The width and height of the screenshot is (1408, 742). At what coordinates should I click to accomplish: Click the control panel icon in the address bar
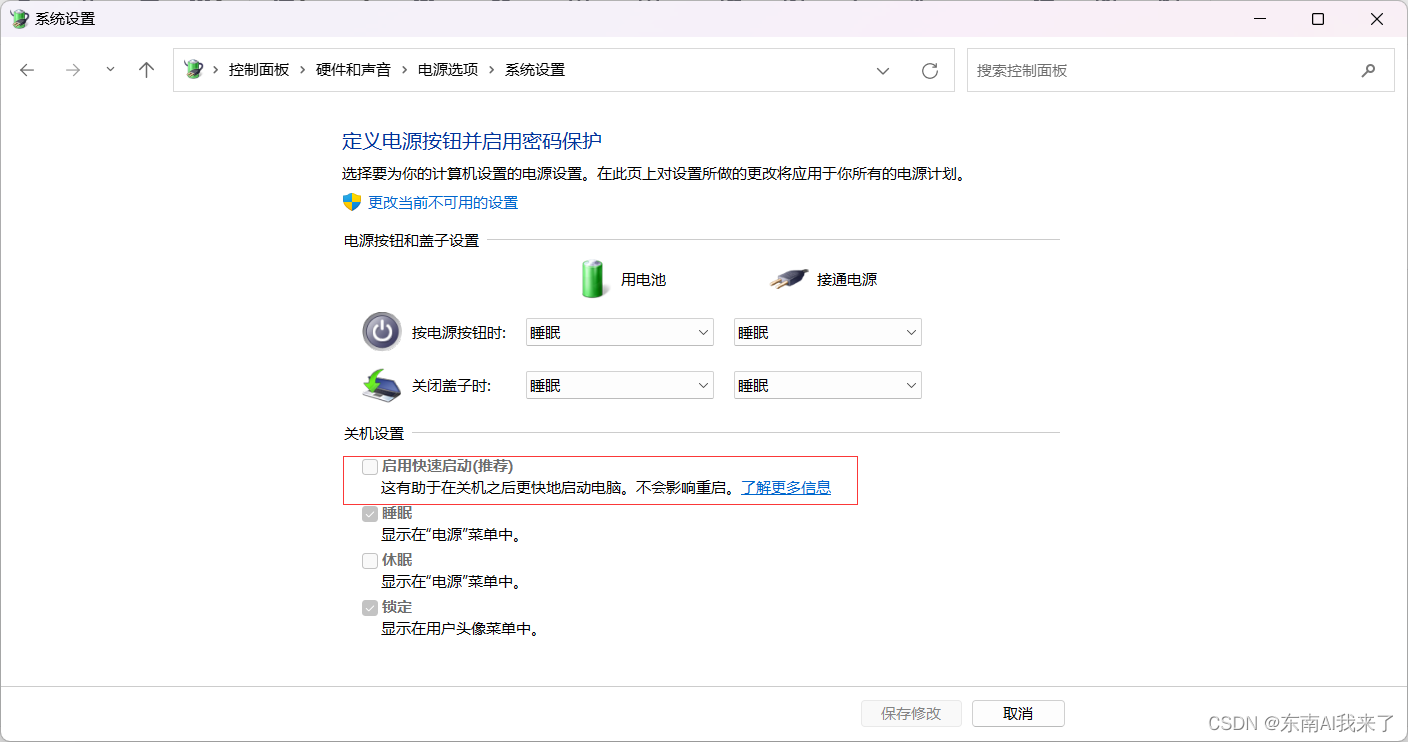[194, 70]
